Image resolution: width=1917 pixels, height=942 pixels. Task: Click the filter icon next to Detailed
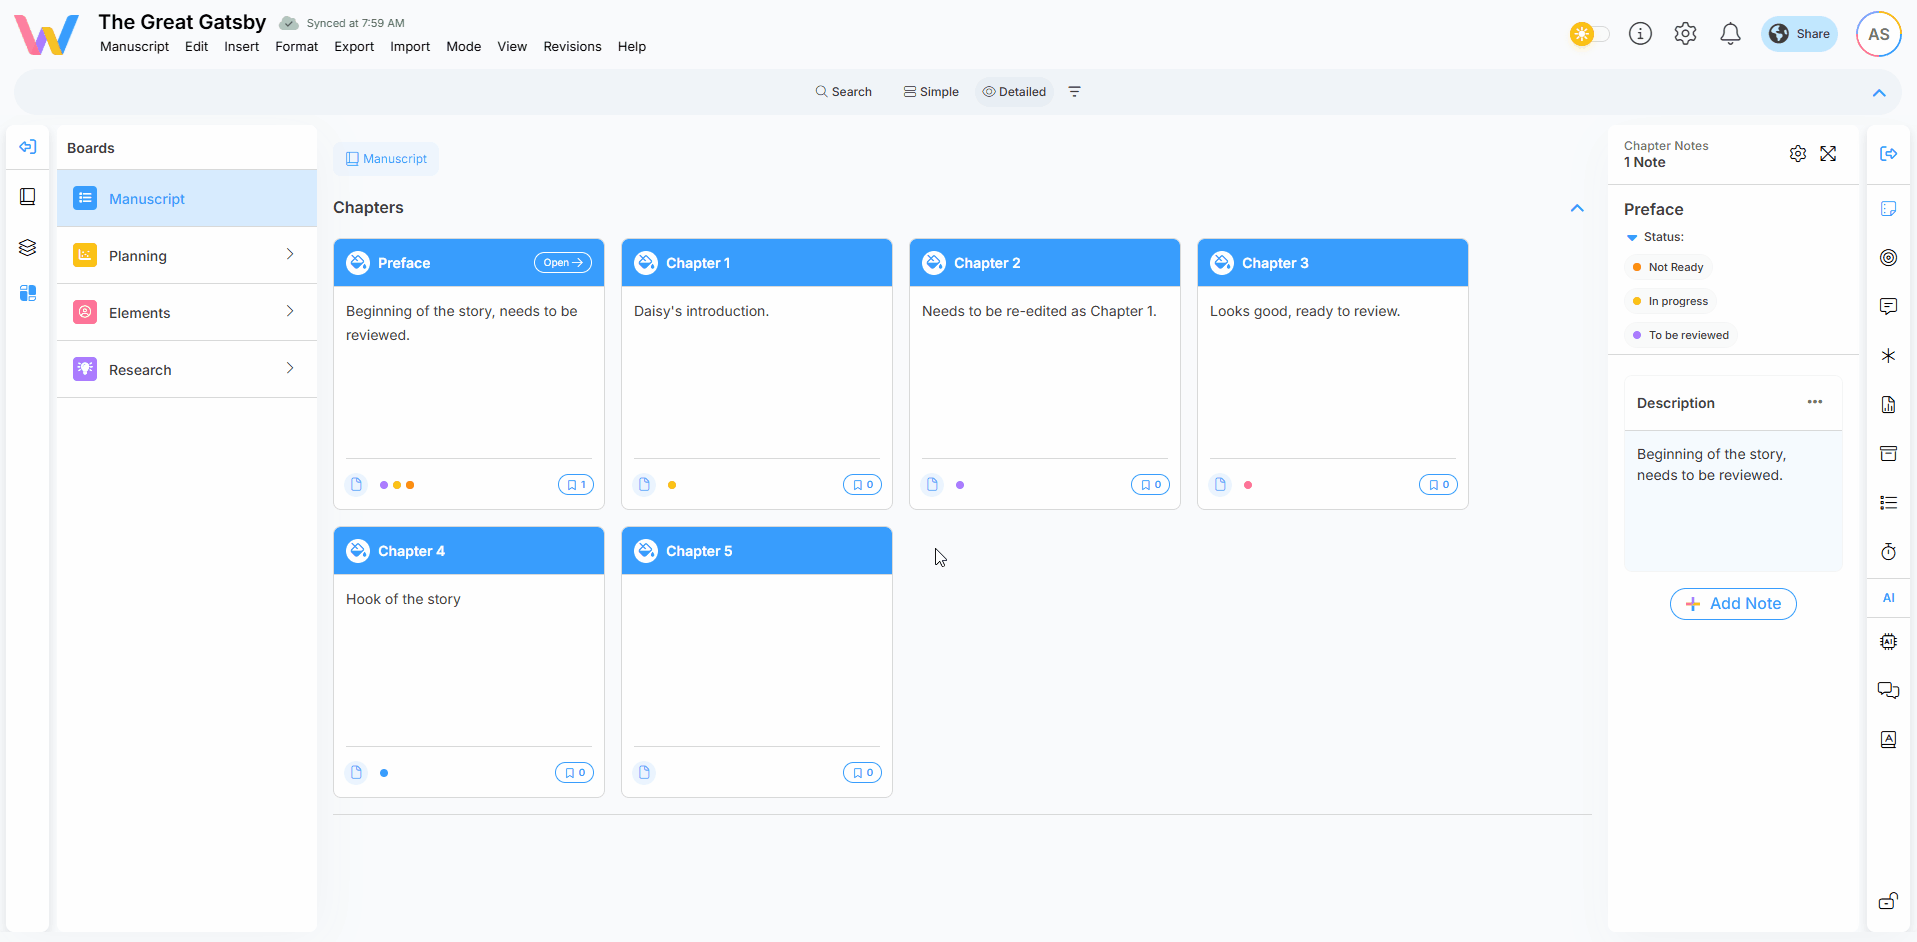(1075, 92)
